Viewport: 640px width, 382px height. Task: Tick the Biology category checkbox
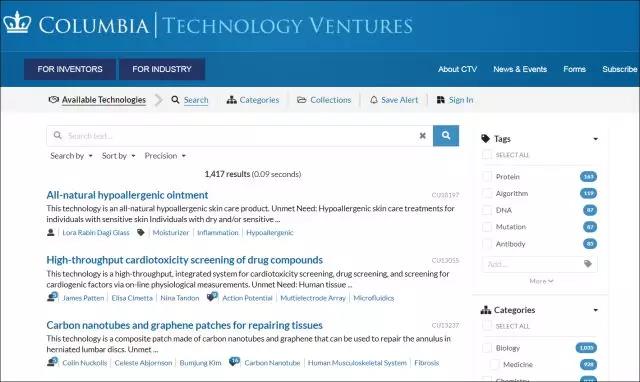(x=487, y=348)
